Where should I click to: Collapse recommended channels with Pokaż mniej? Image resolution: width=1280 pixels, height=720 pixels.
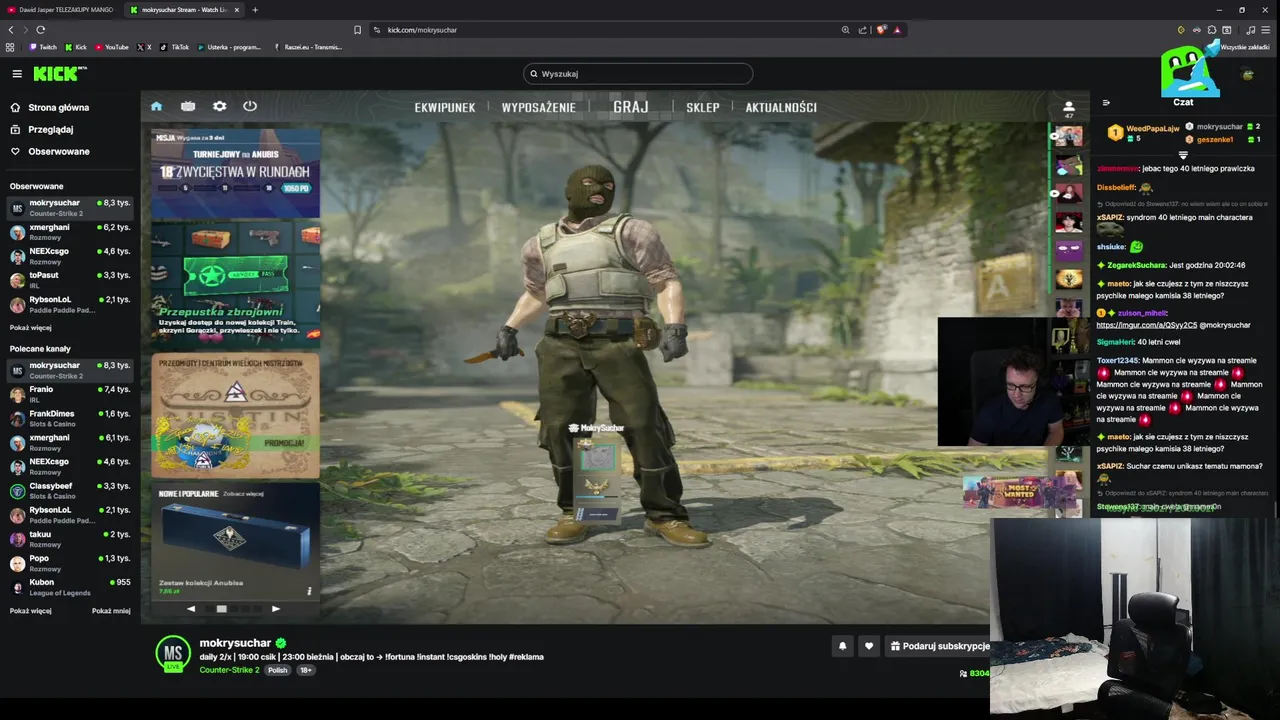(111, 611)
